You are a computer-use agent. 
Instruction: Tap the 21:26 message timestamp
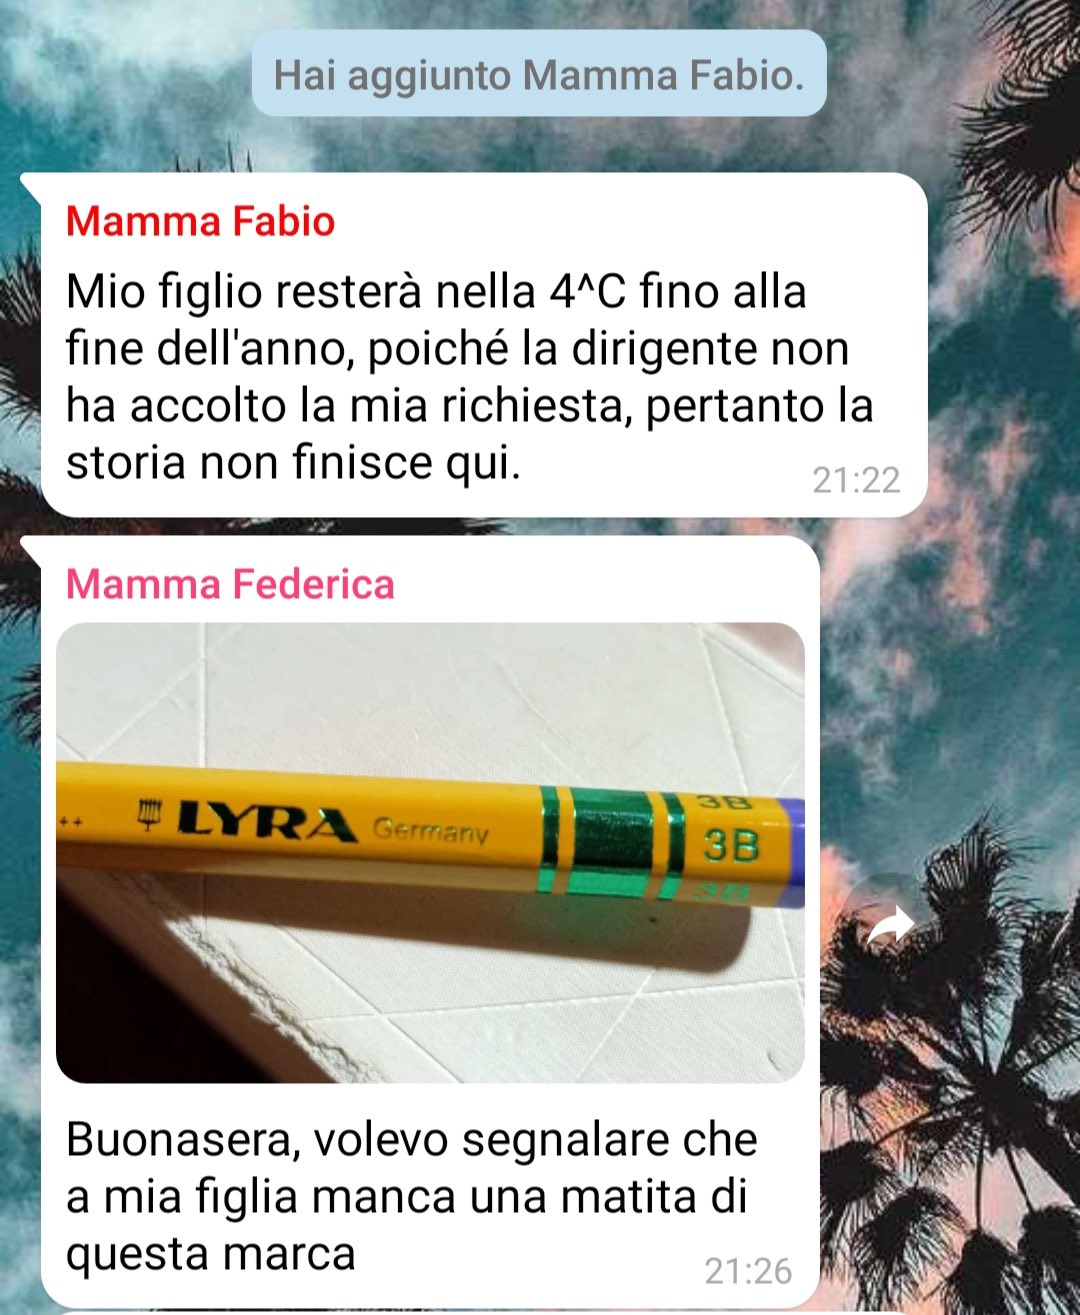pos(748,1271)
